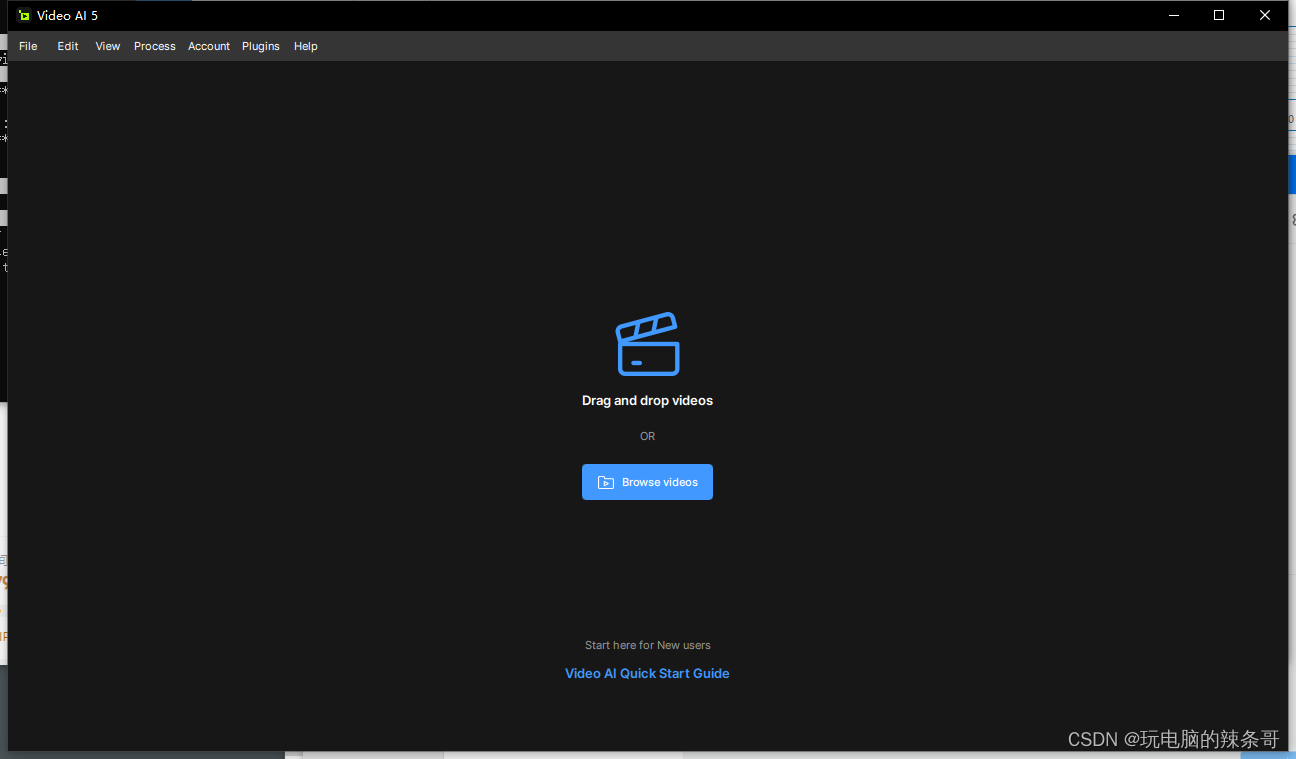Click the Browse videos button

click(x=647, y=482)
